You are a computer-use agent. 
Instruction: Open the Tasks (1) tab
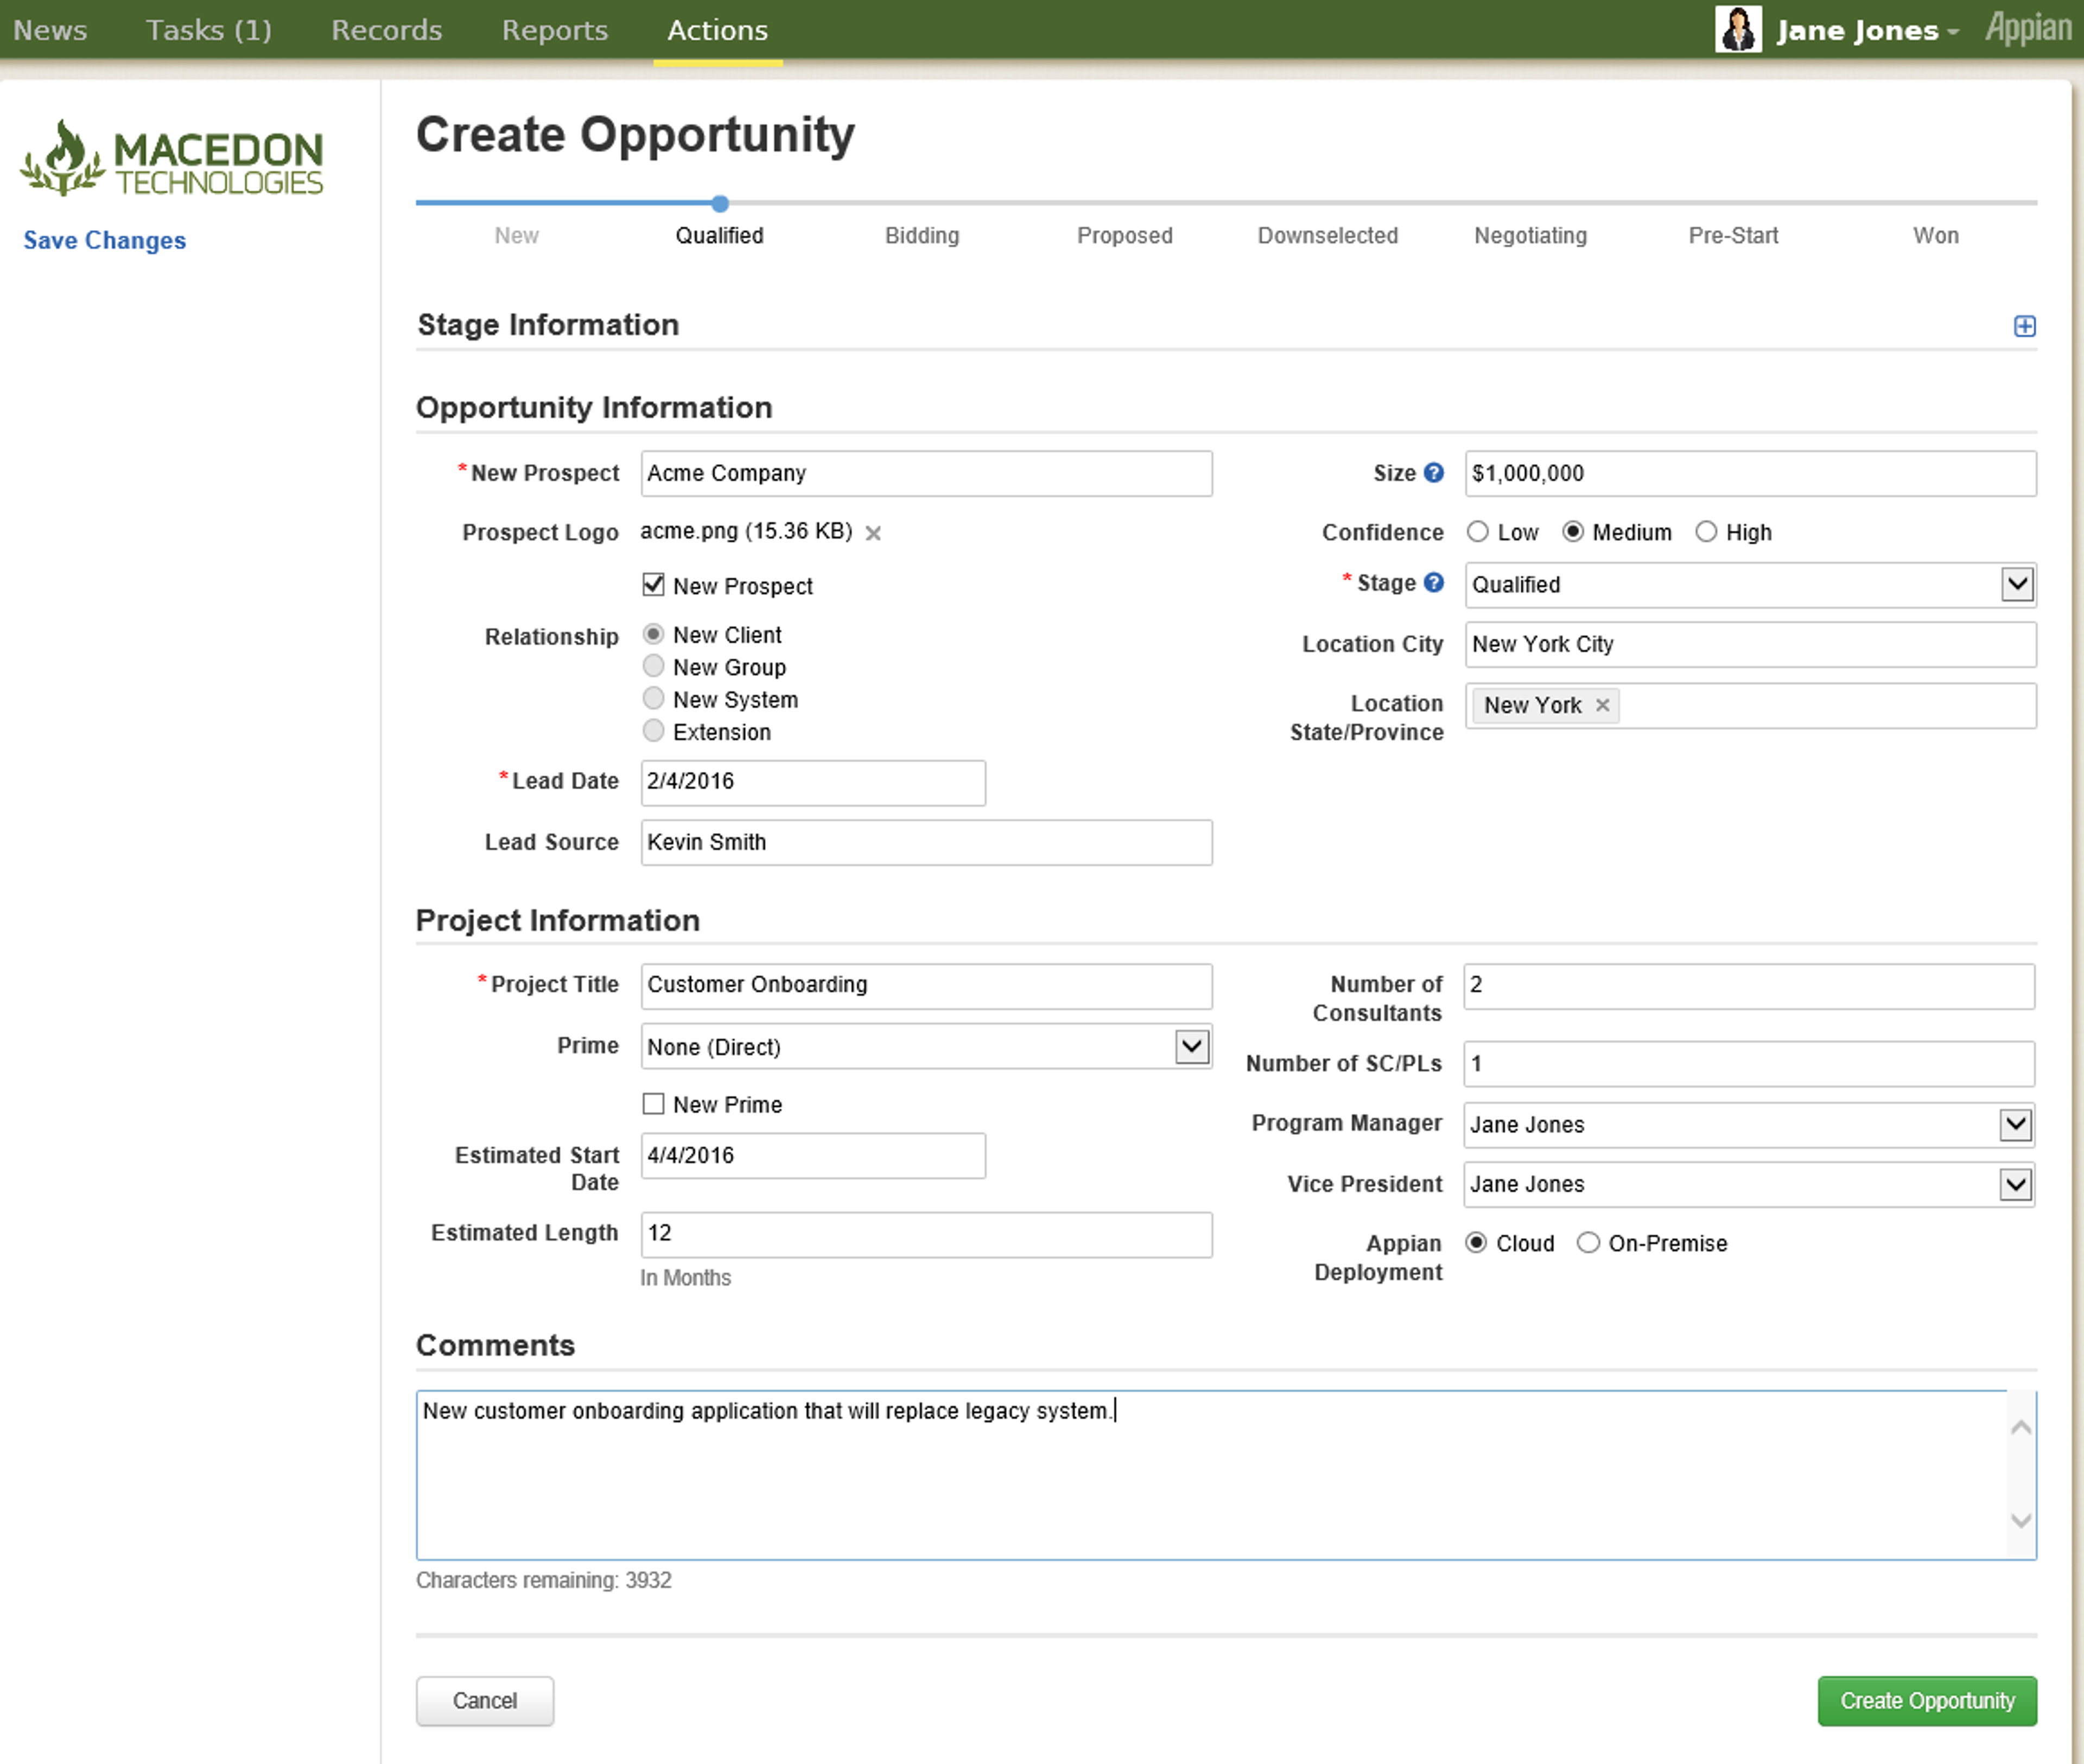tap(209, 30)
